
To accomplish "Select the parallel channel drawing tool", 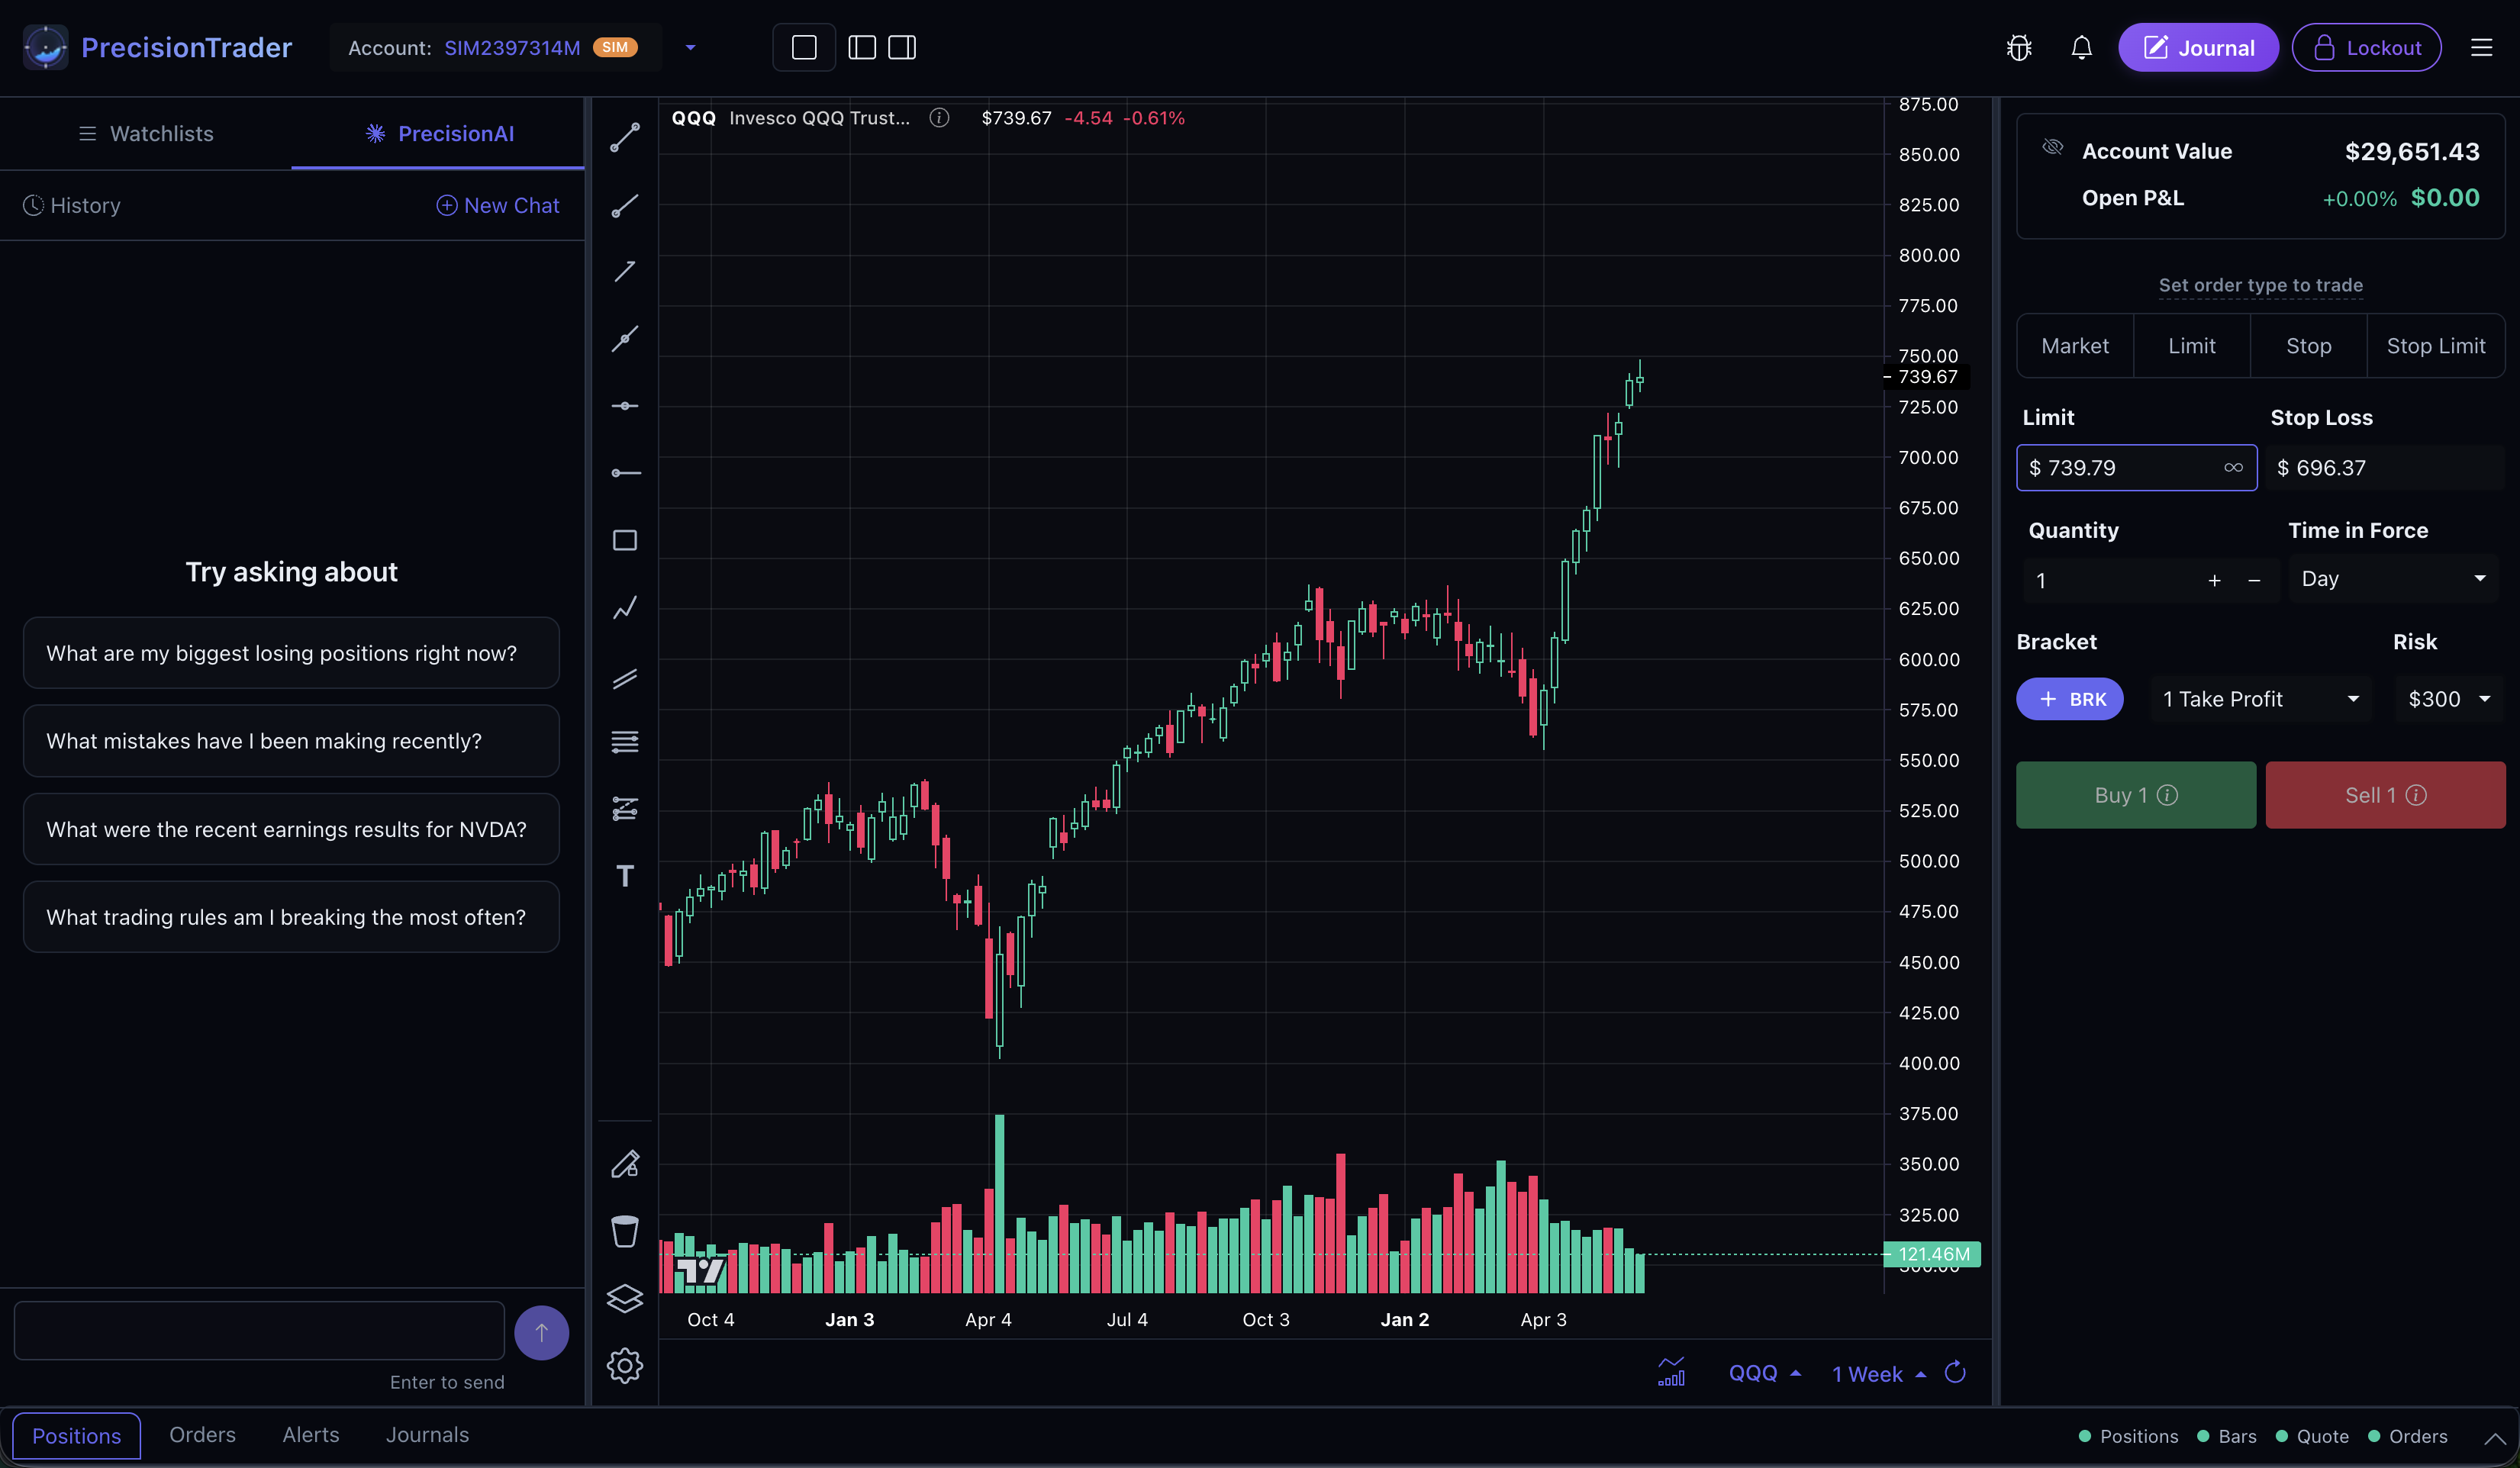I will [625, 679].
